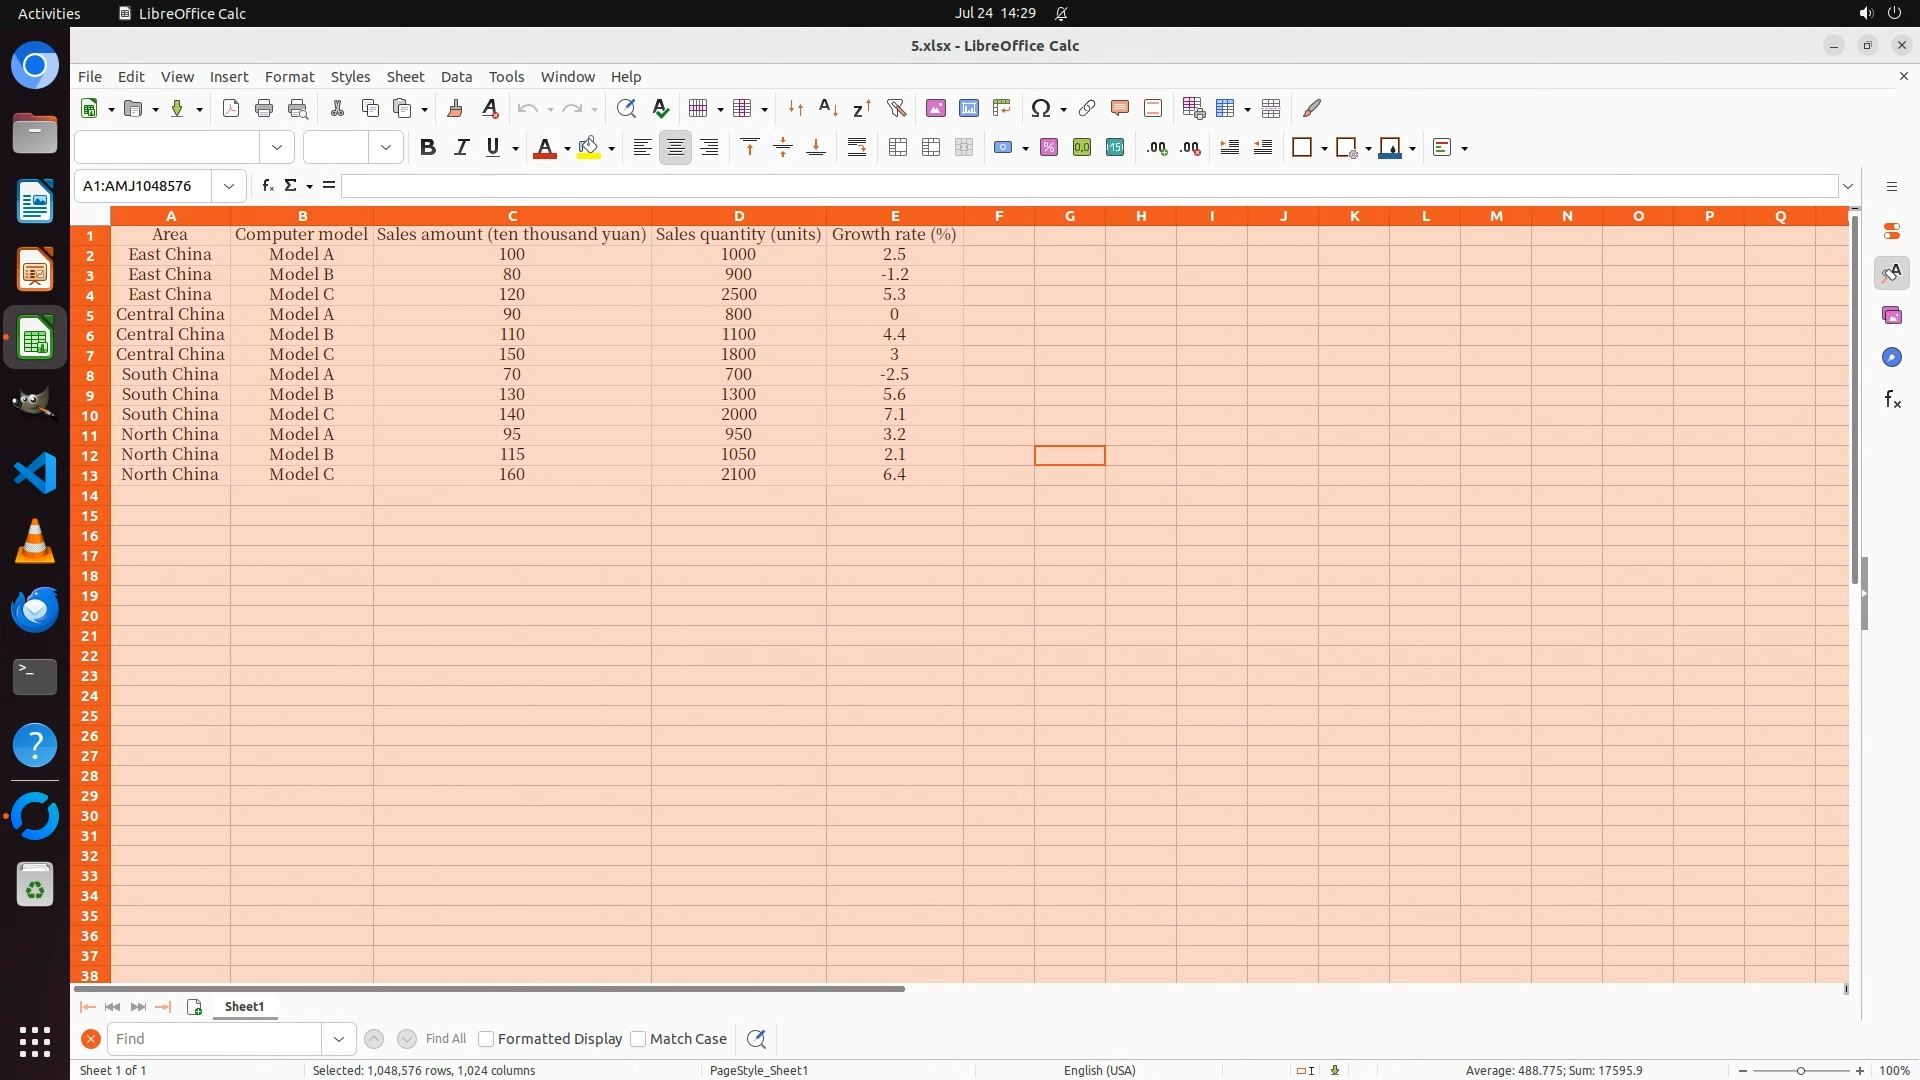
Task: Open the Function Wizard next to the Name Box
Action: point(268,186)
